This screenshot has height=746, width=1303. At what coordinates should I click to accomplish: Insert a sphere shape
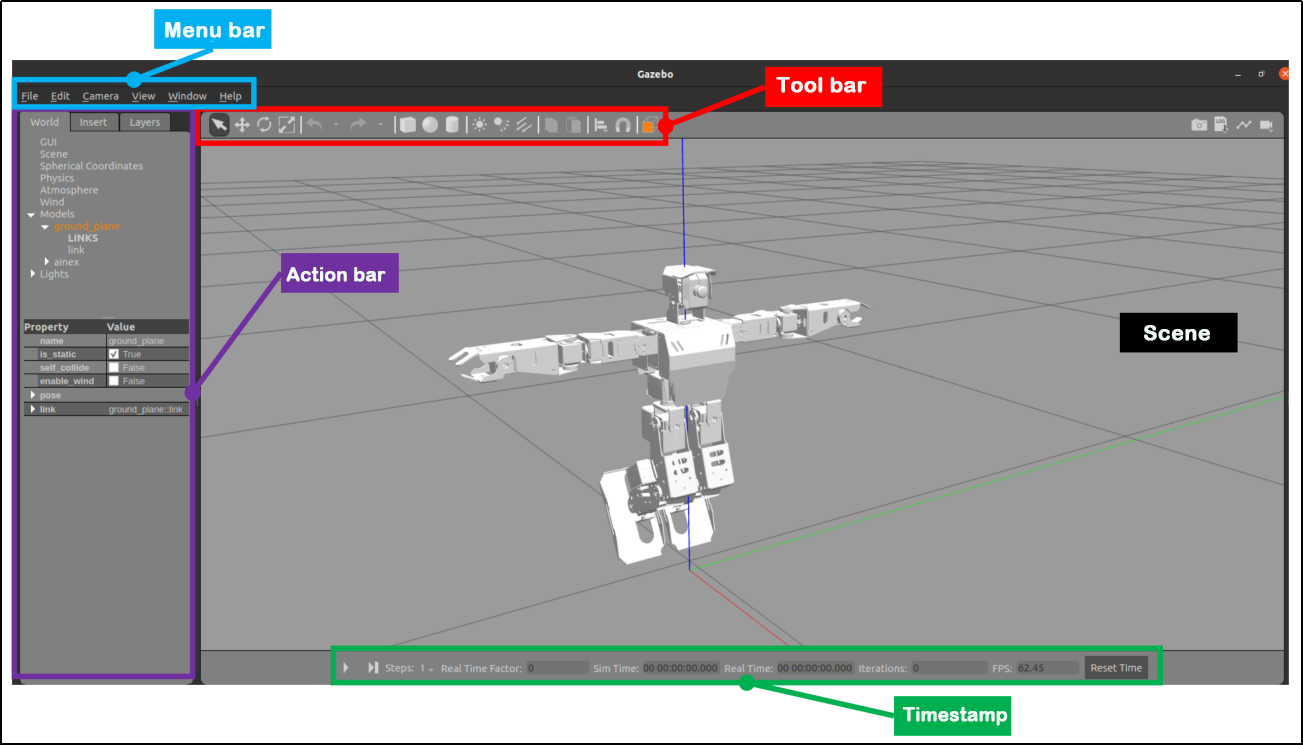[x=430, y=125]
